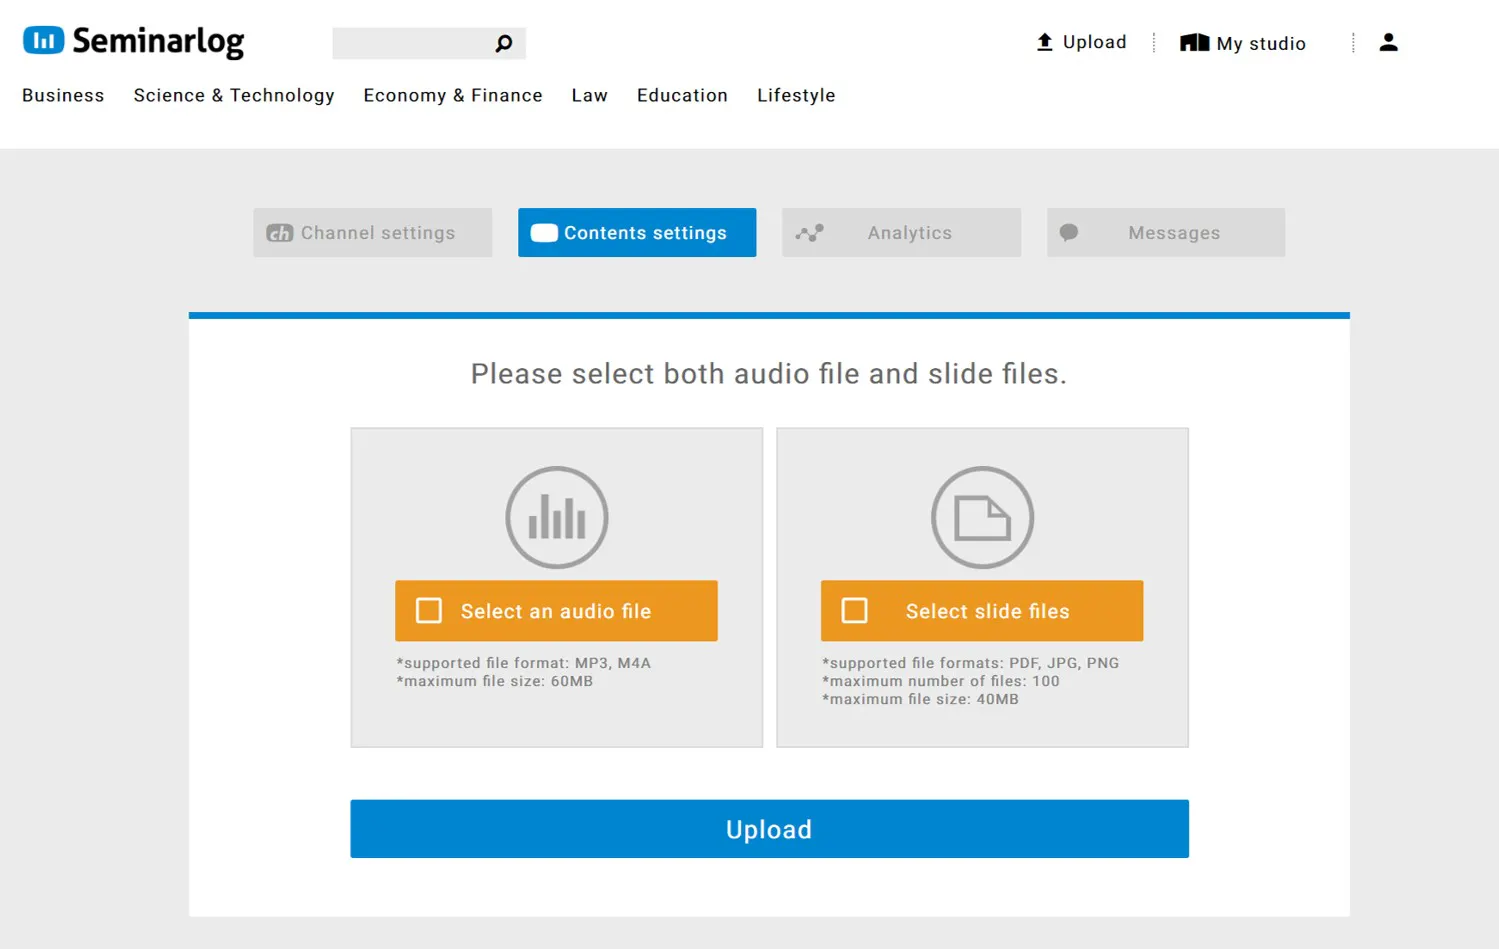
Task: Tick the checkbox for slide files
Action: pyautogui.click(x=855, y=611)
